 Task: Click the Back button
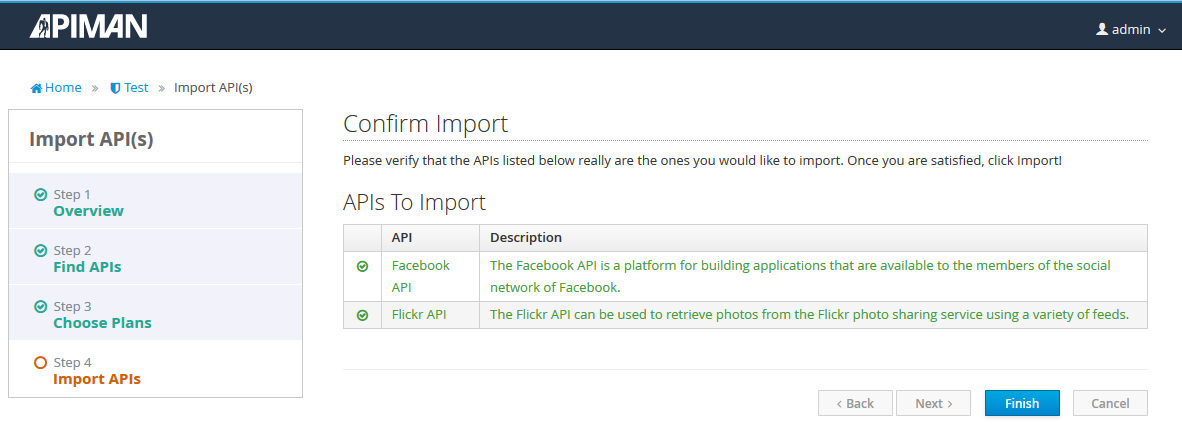click(x=855, y=403)
